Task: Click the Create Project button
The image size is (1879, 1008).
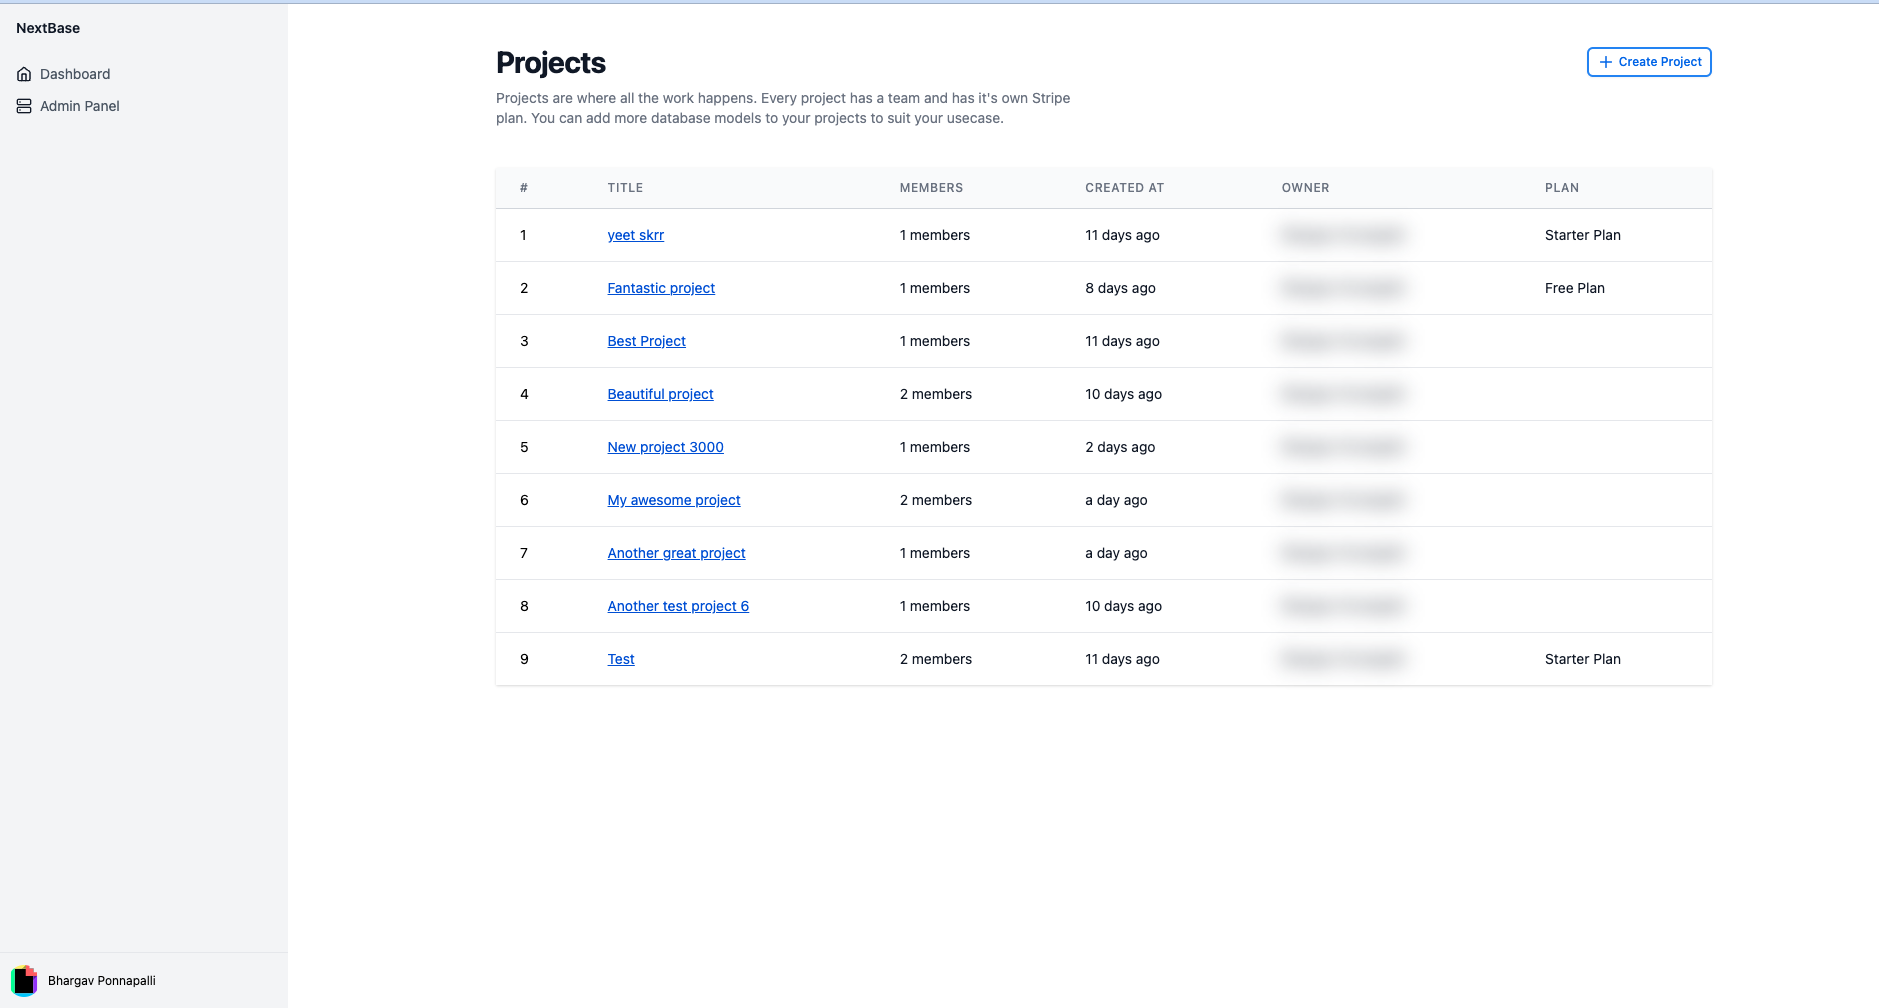Action: click(1649, 62)
